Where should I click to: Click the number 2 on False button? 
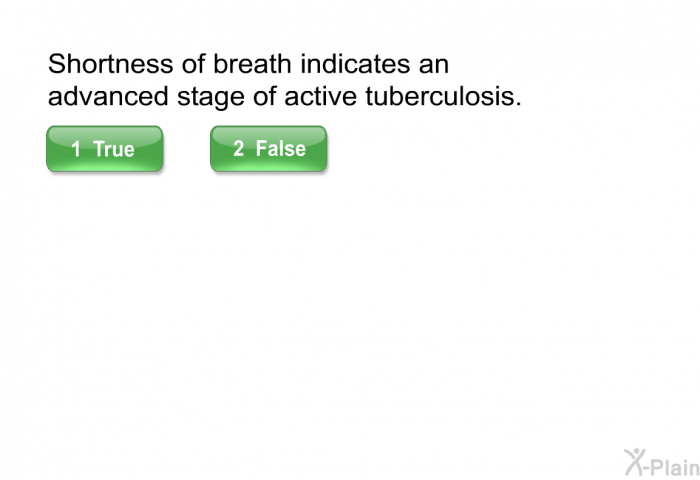pyautogui.click(x=238, y=149)
